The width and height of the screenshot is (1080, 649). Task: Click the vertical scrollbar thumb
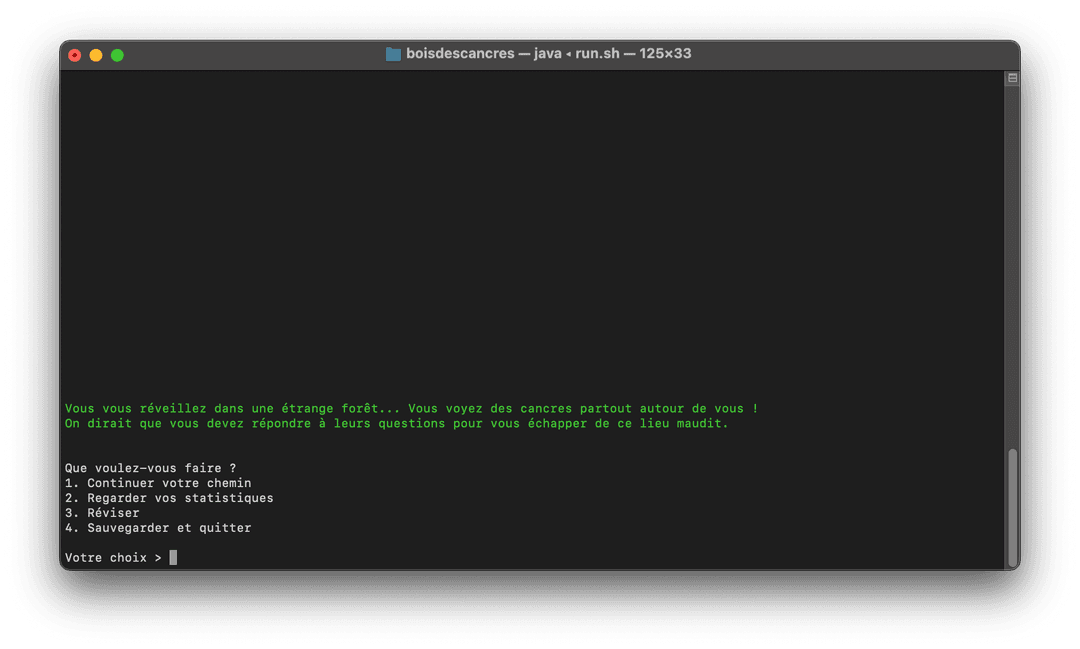point(1012,505)
